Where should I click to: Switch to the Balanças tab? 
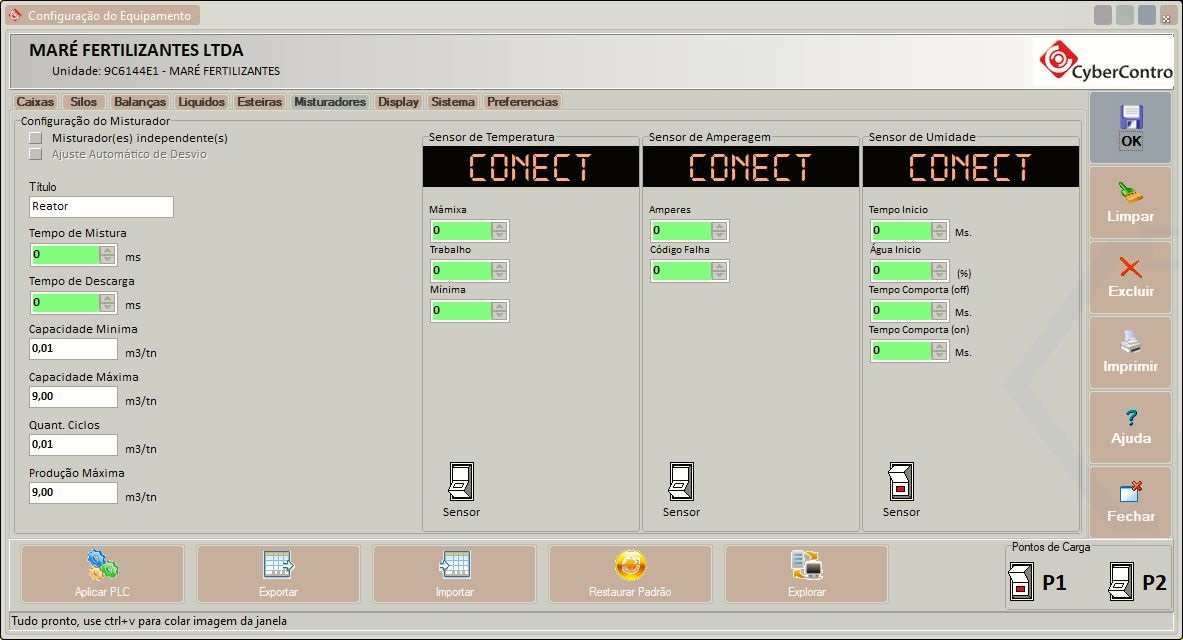(139, 101)
